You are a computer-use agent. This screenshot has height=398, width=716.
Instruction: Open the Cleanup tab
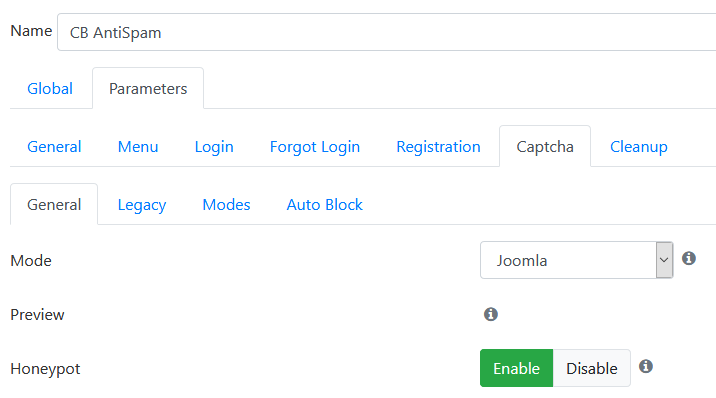pyautogui.click(x=638, y=147)
